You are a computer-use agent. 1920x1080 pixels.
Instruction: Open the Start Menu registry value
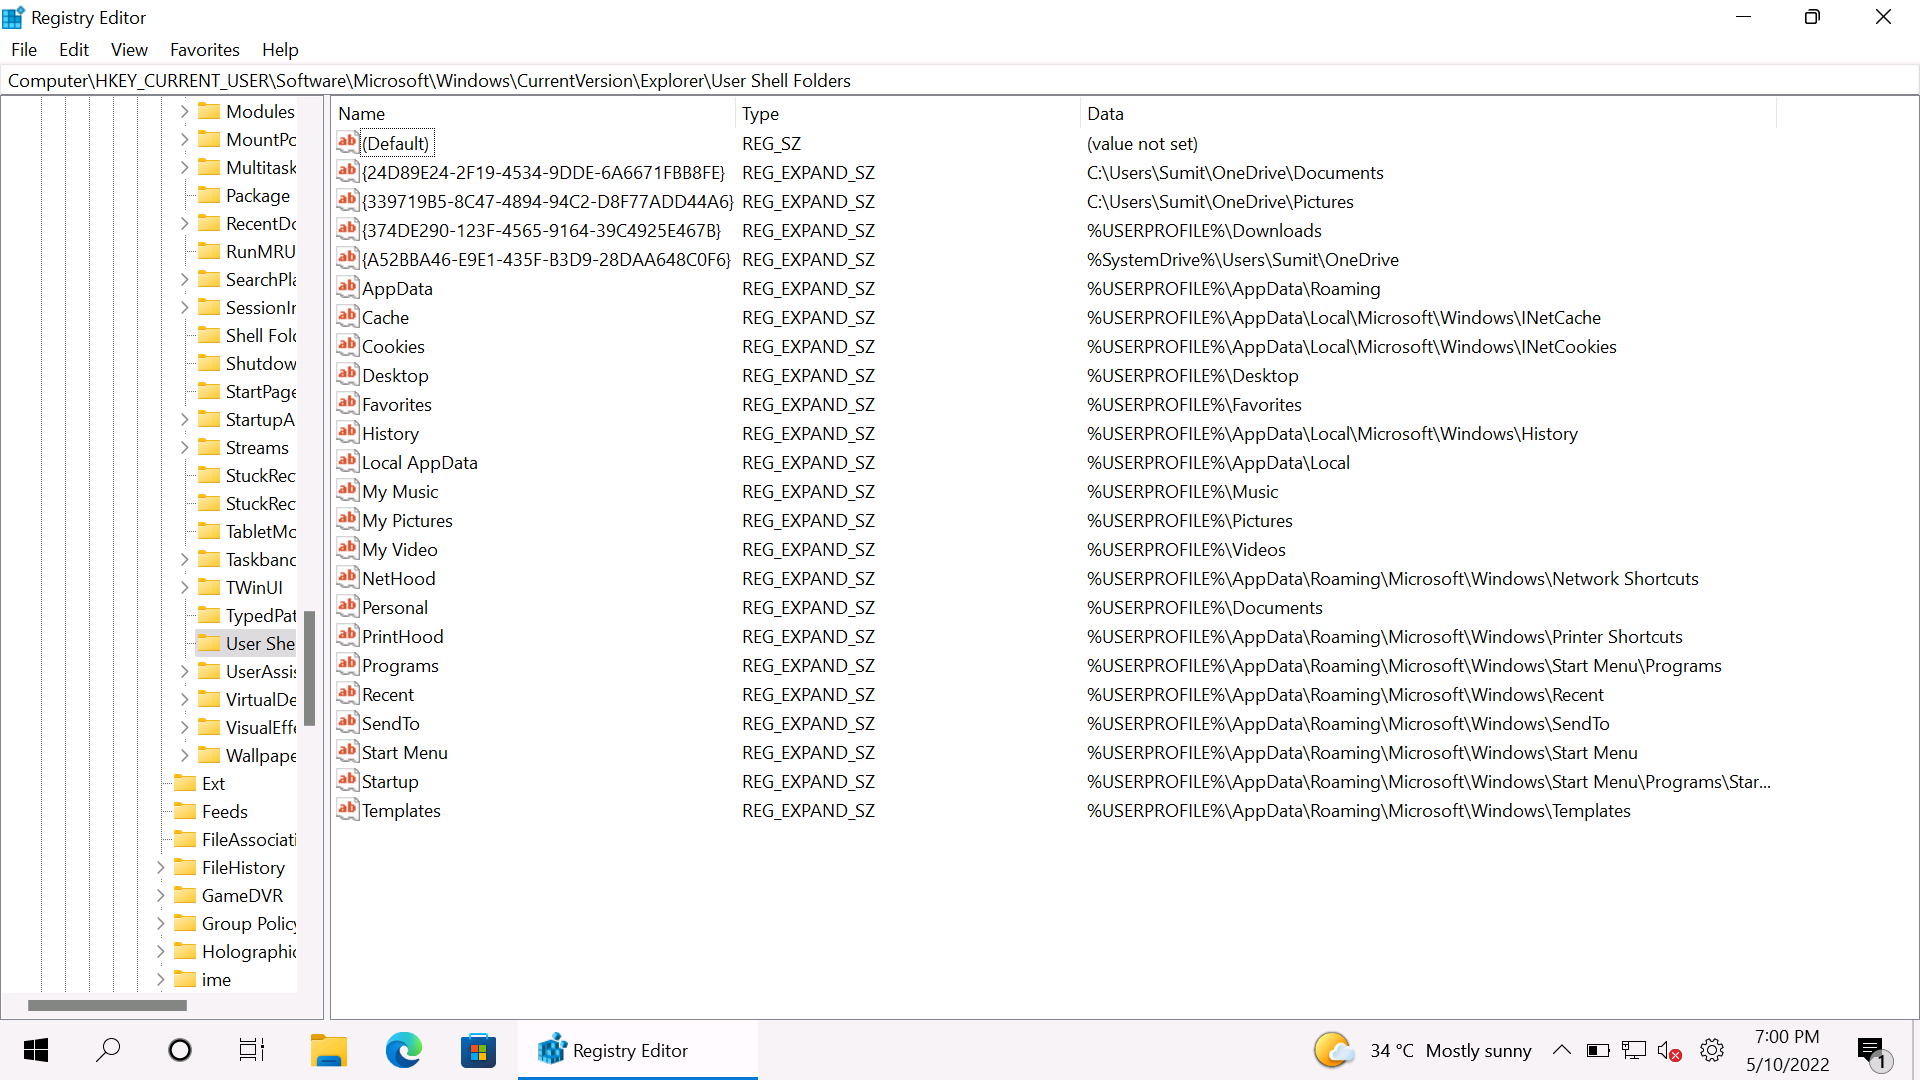click(x=404, y=752)
